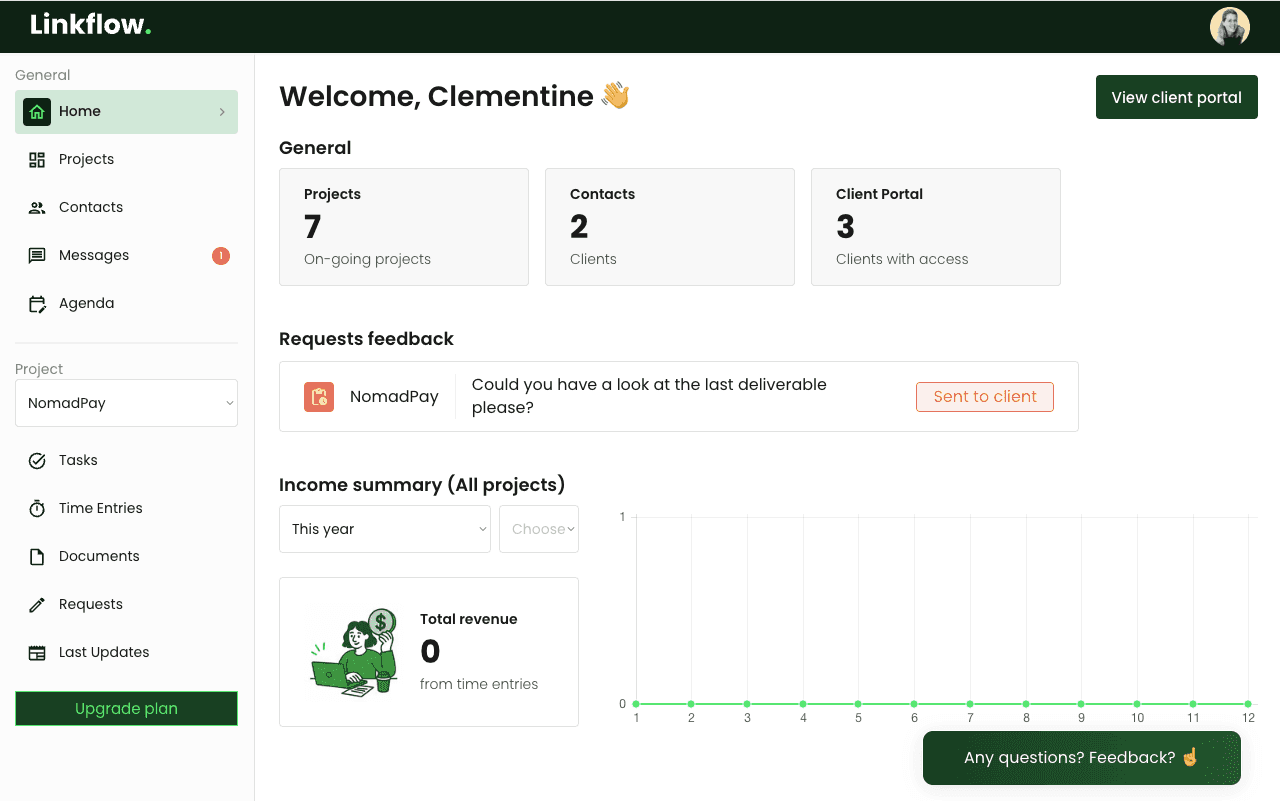
Task: Open the Choose dropdown beside This year
Action: [x=539, y=529]
